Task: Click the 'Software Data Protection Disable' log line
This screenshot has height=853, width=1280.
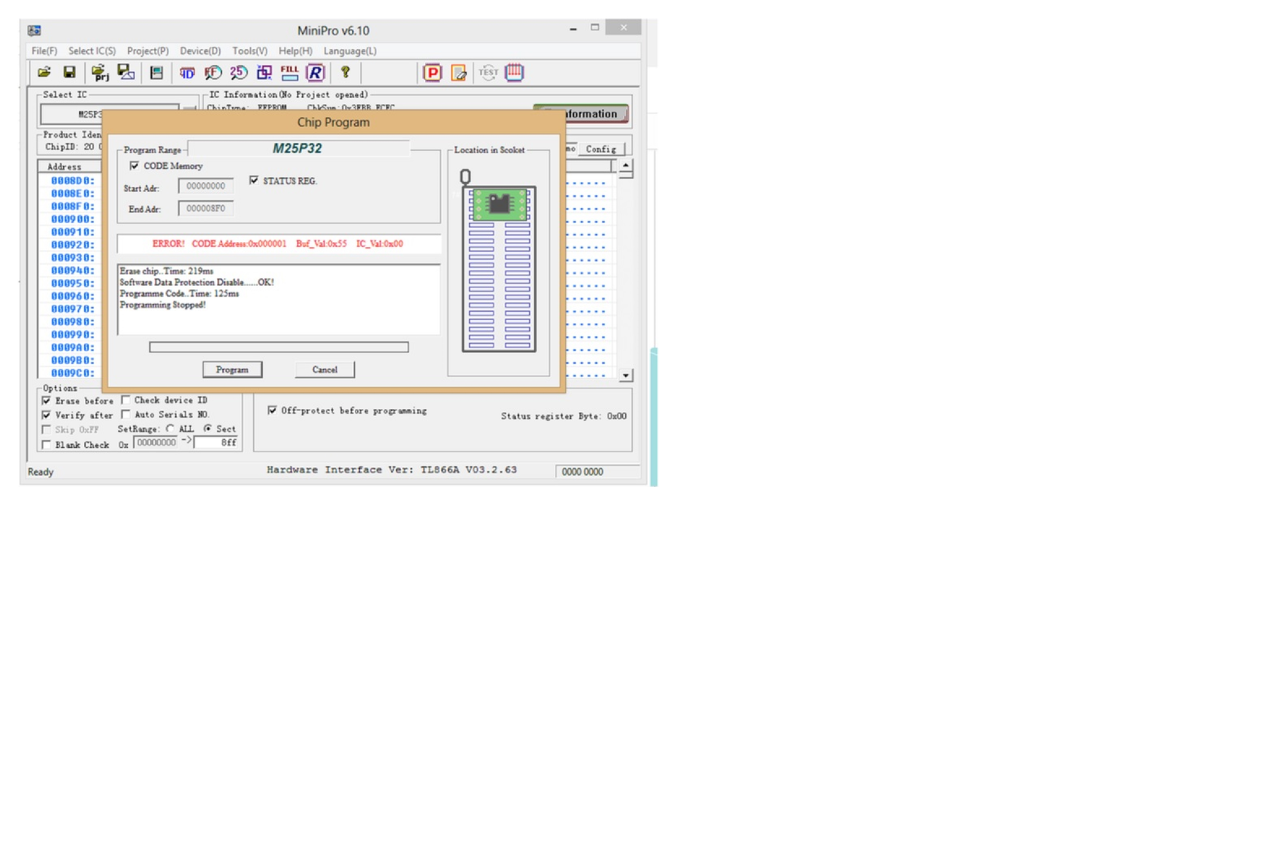Action: [197, 282]
